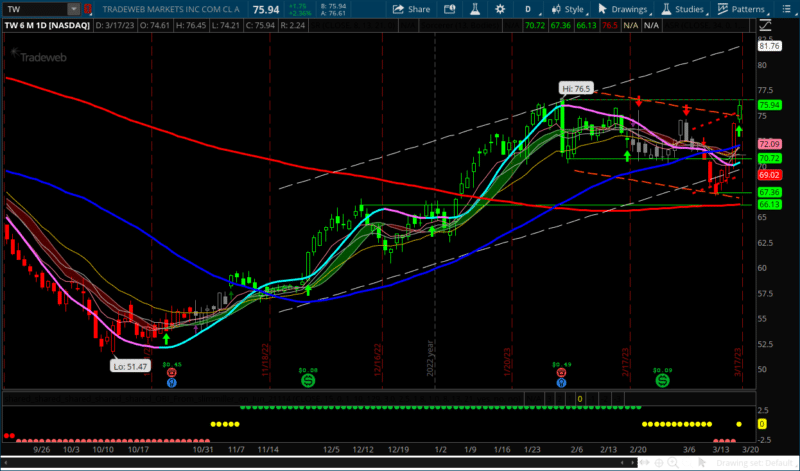The width and height of the screenshot is (800, 471).
Task: Click the yellow 0 lower study axis bubble
Action: click(x=762, y=424)
